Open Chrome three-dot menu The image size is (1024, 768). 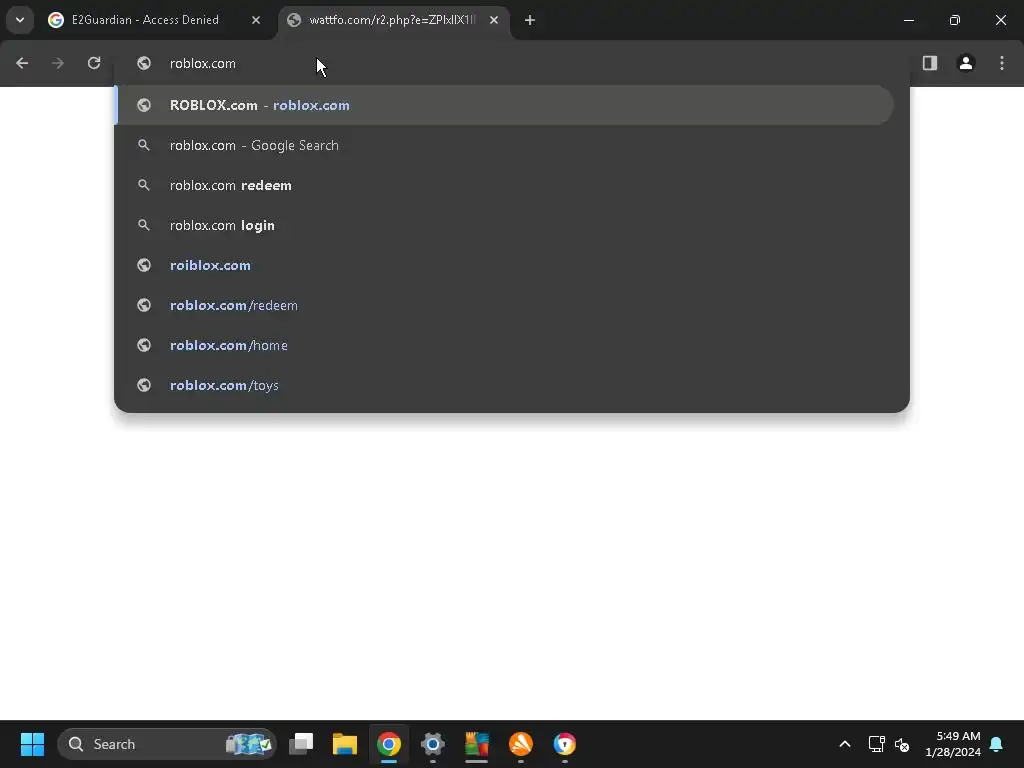click(x=1002, y=63)
